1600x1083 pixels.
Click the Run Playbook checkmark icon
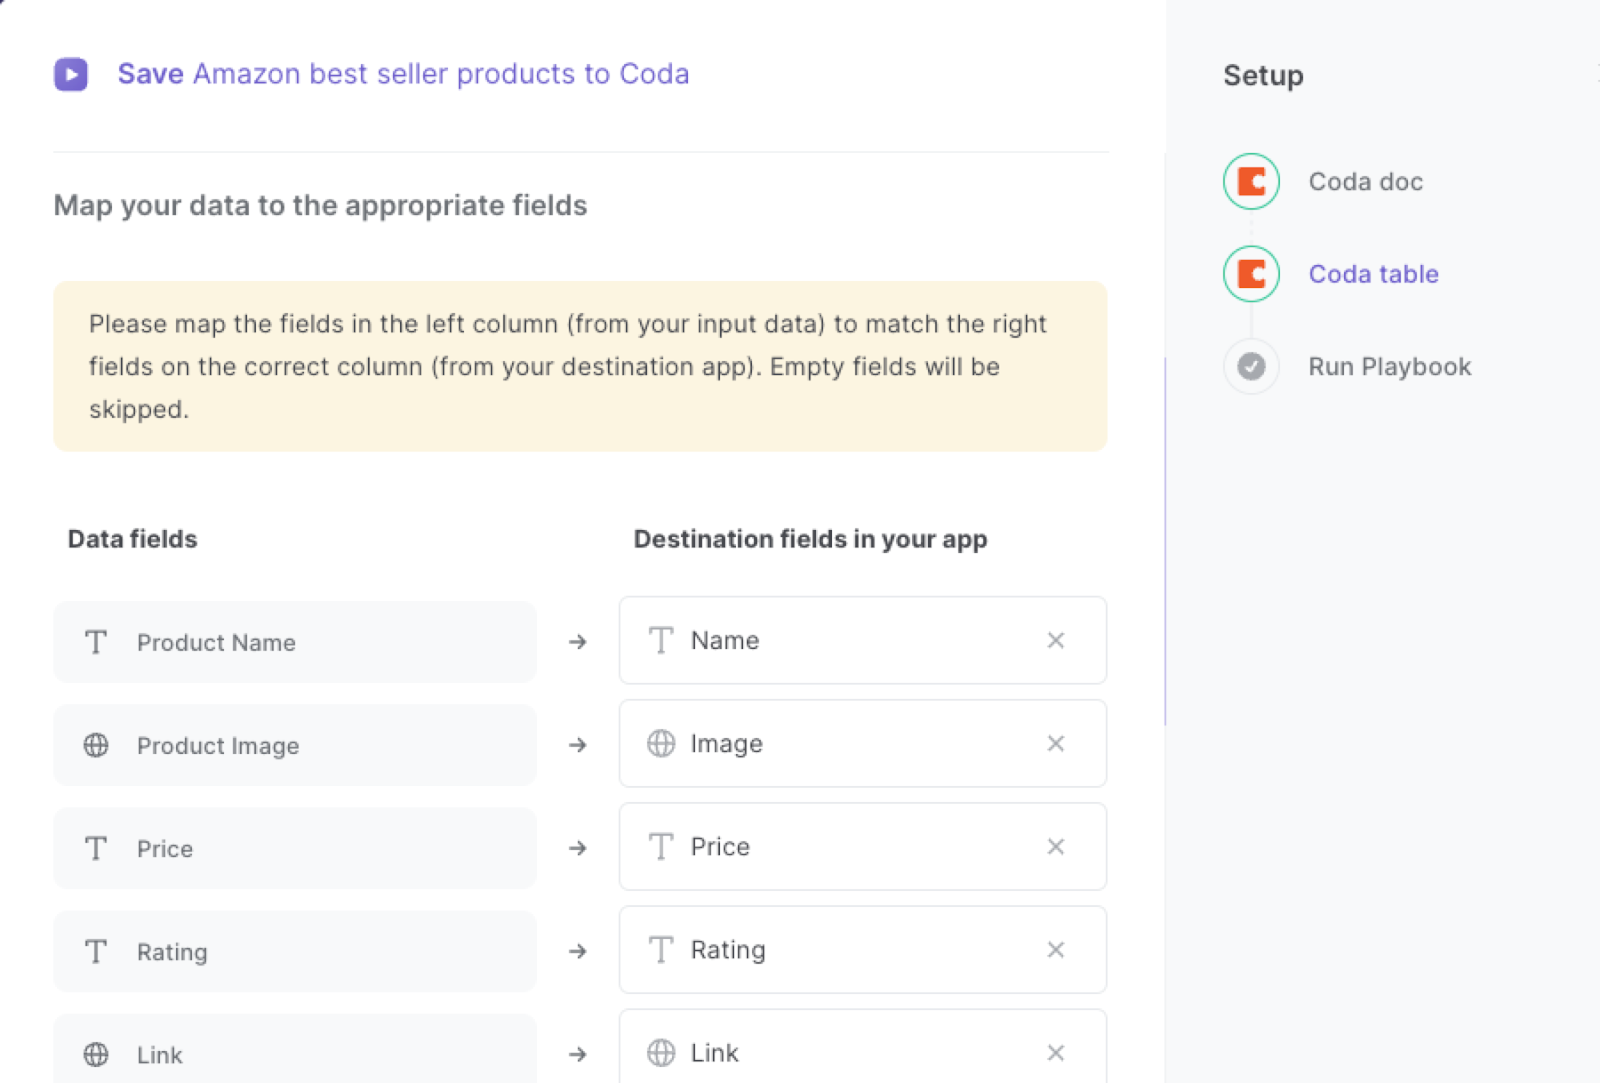tap(1251, 367)
